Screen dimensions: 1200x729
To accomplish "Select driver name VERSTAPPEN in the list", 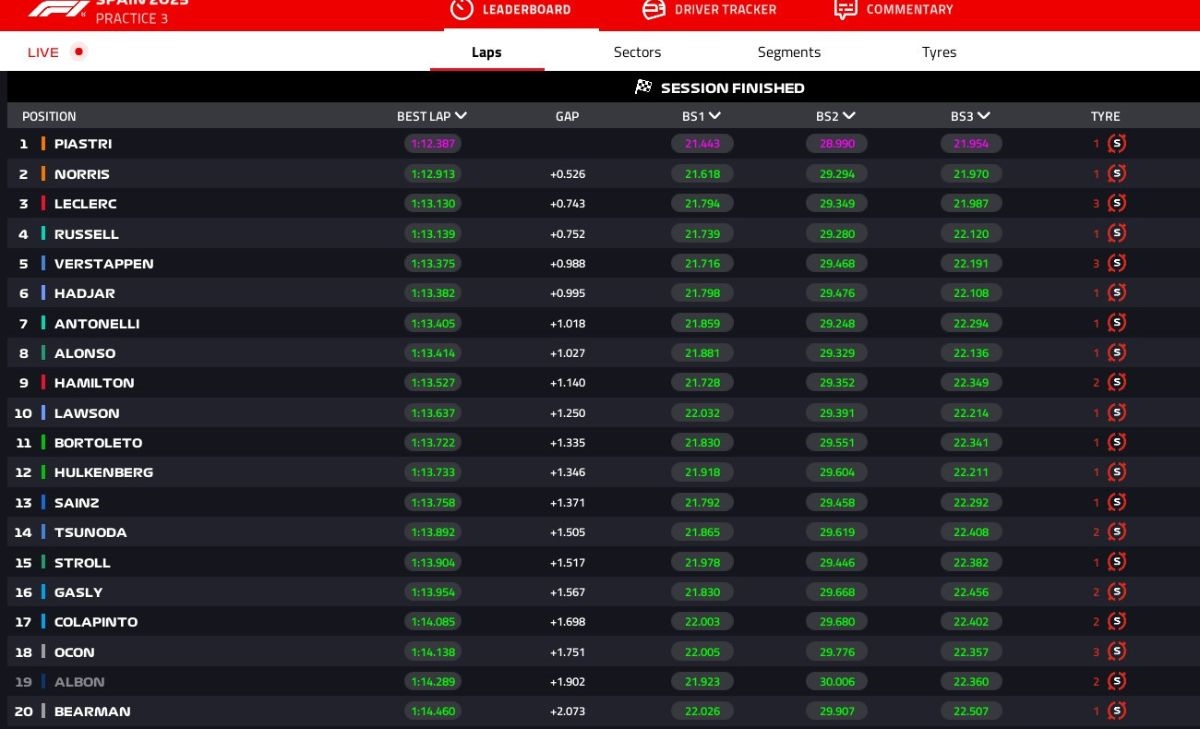I will click(104, 264).
